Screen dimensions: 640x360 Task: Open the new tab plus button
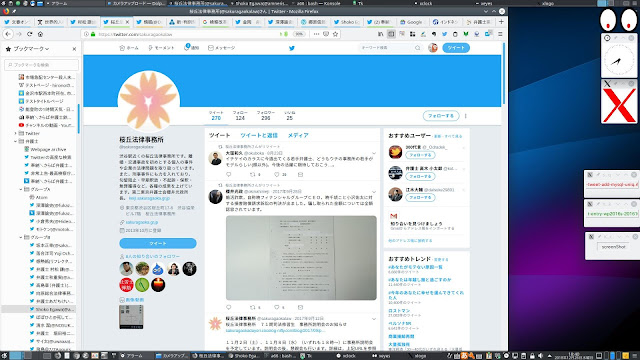pos(501,22)
